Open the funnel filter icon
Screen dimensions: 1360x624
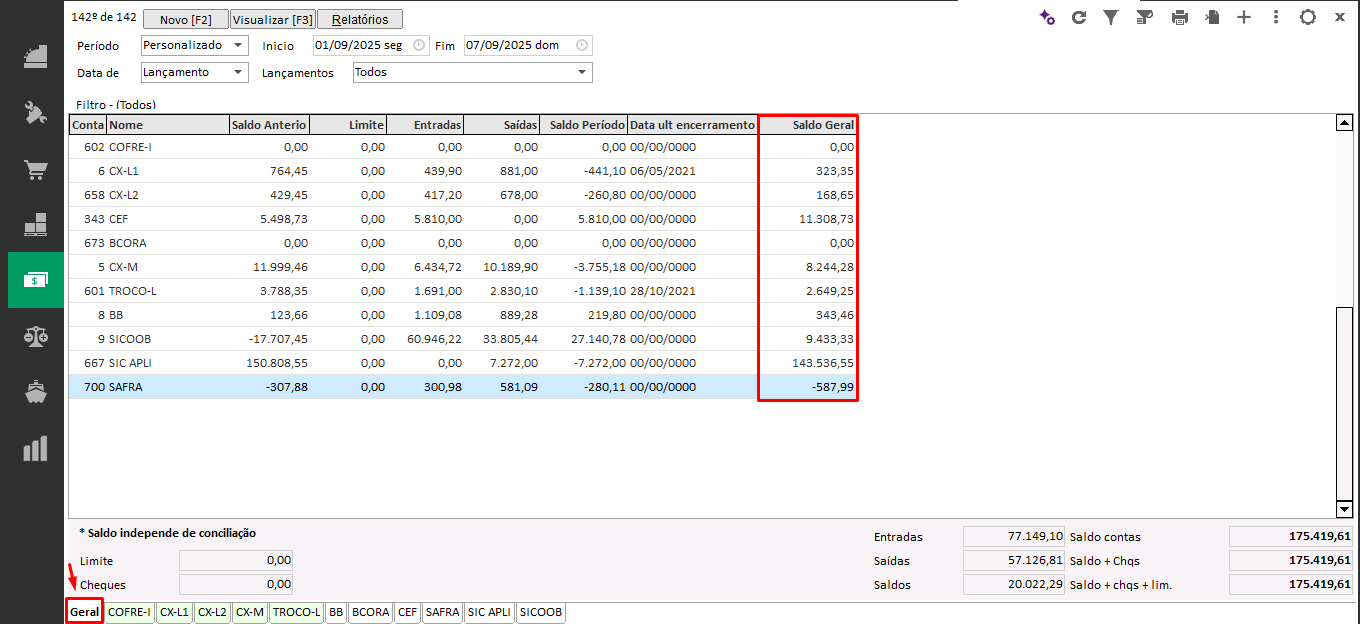1110,17
